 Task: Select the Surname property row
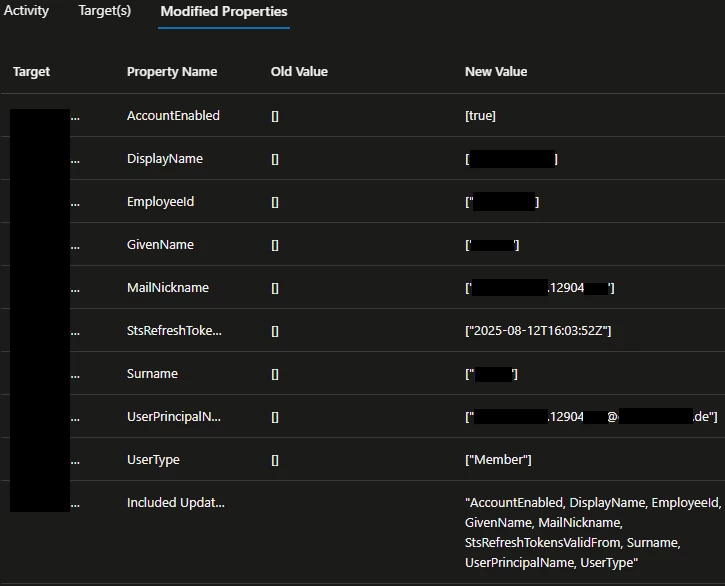(x=152, y=374)
